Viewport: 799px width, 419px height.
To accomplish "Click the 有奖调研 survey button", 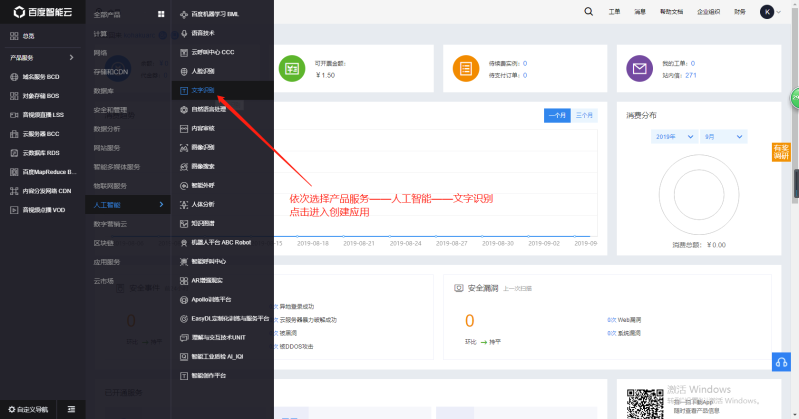I will click(x=781, y=152).
